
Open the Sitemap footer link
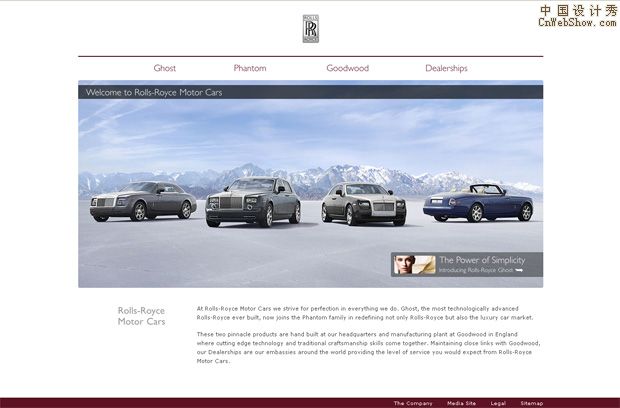531,403
